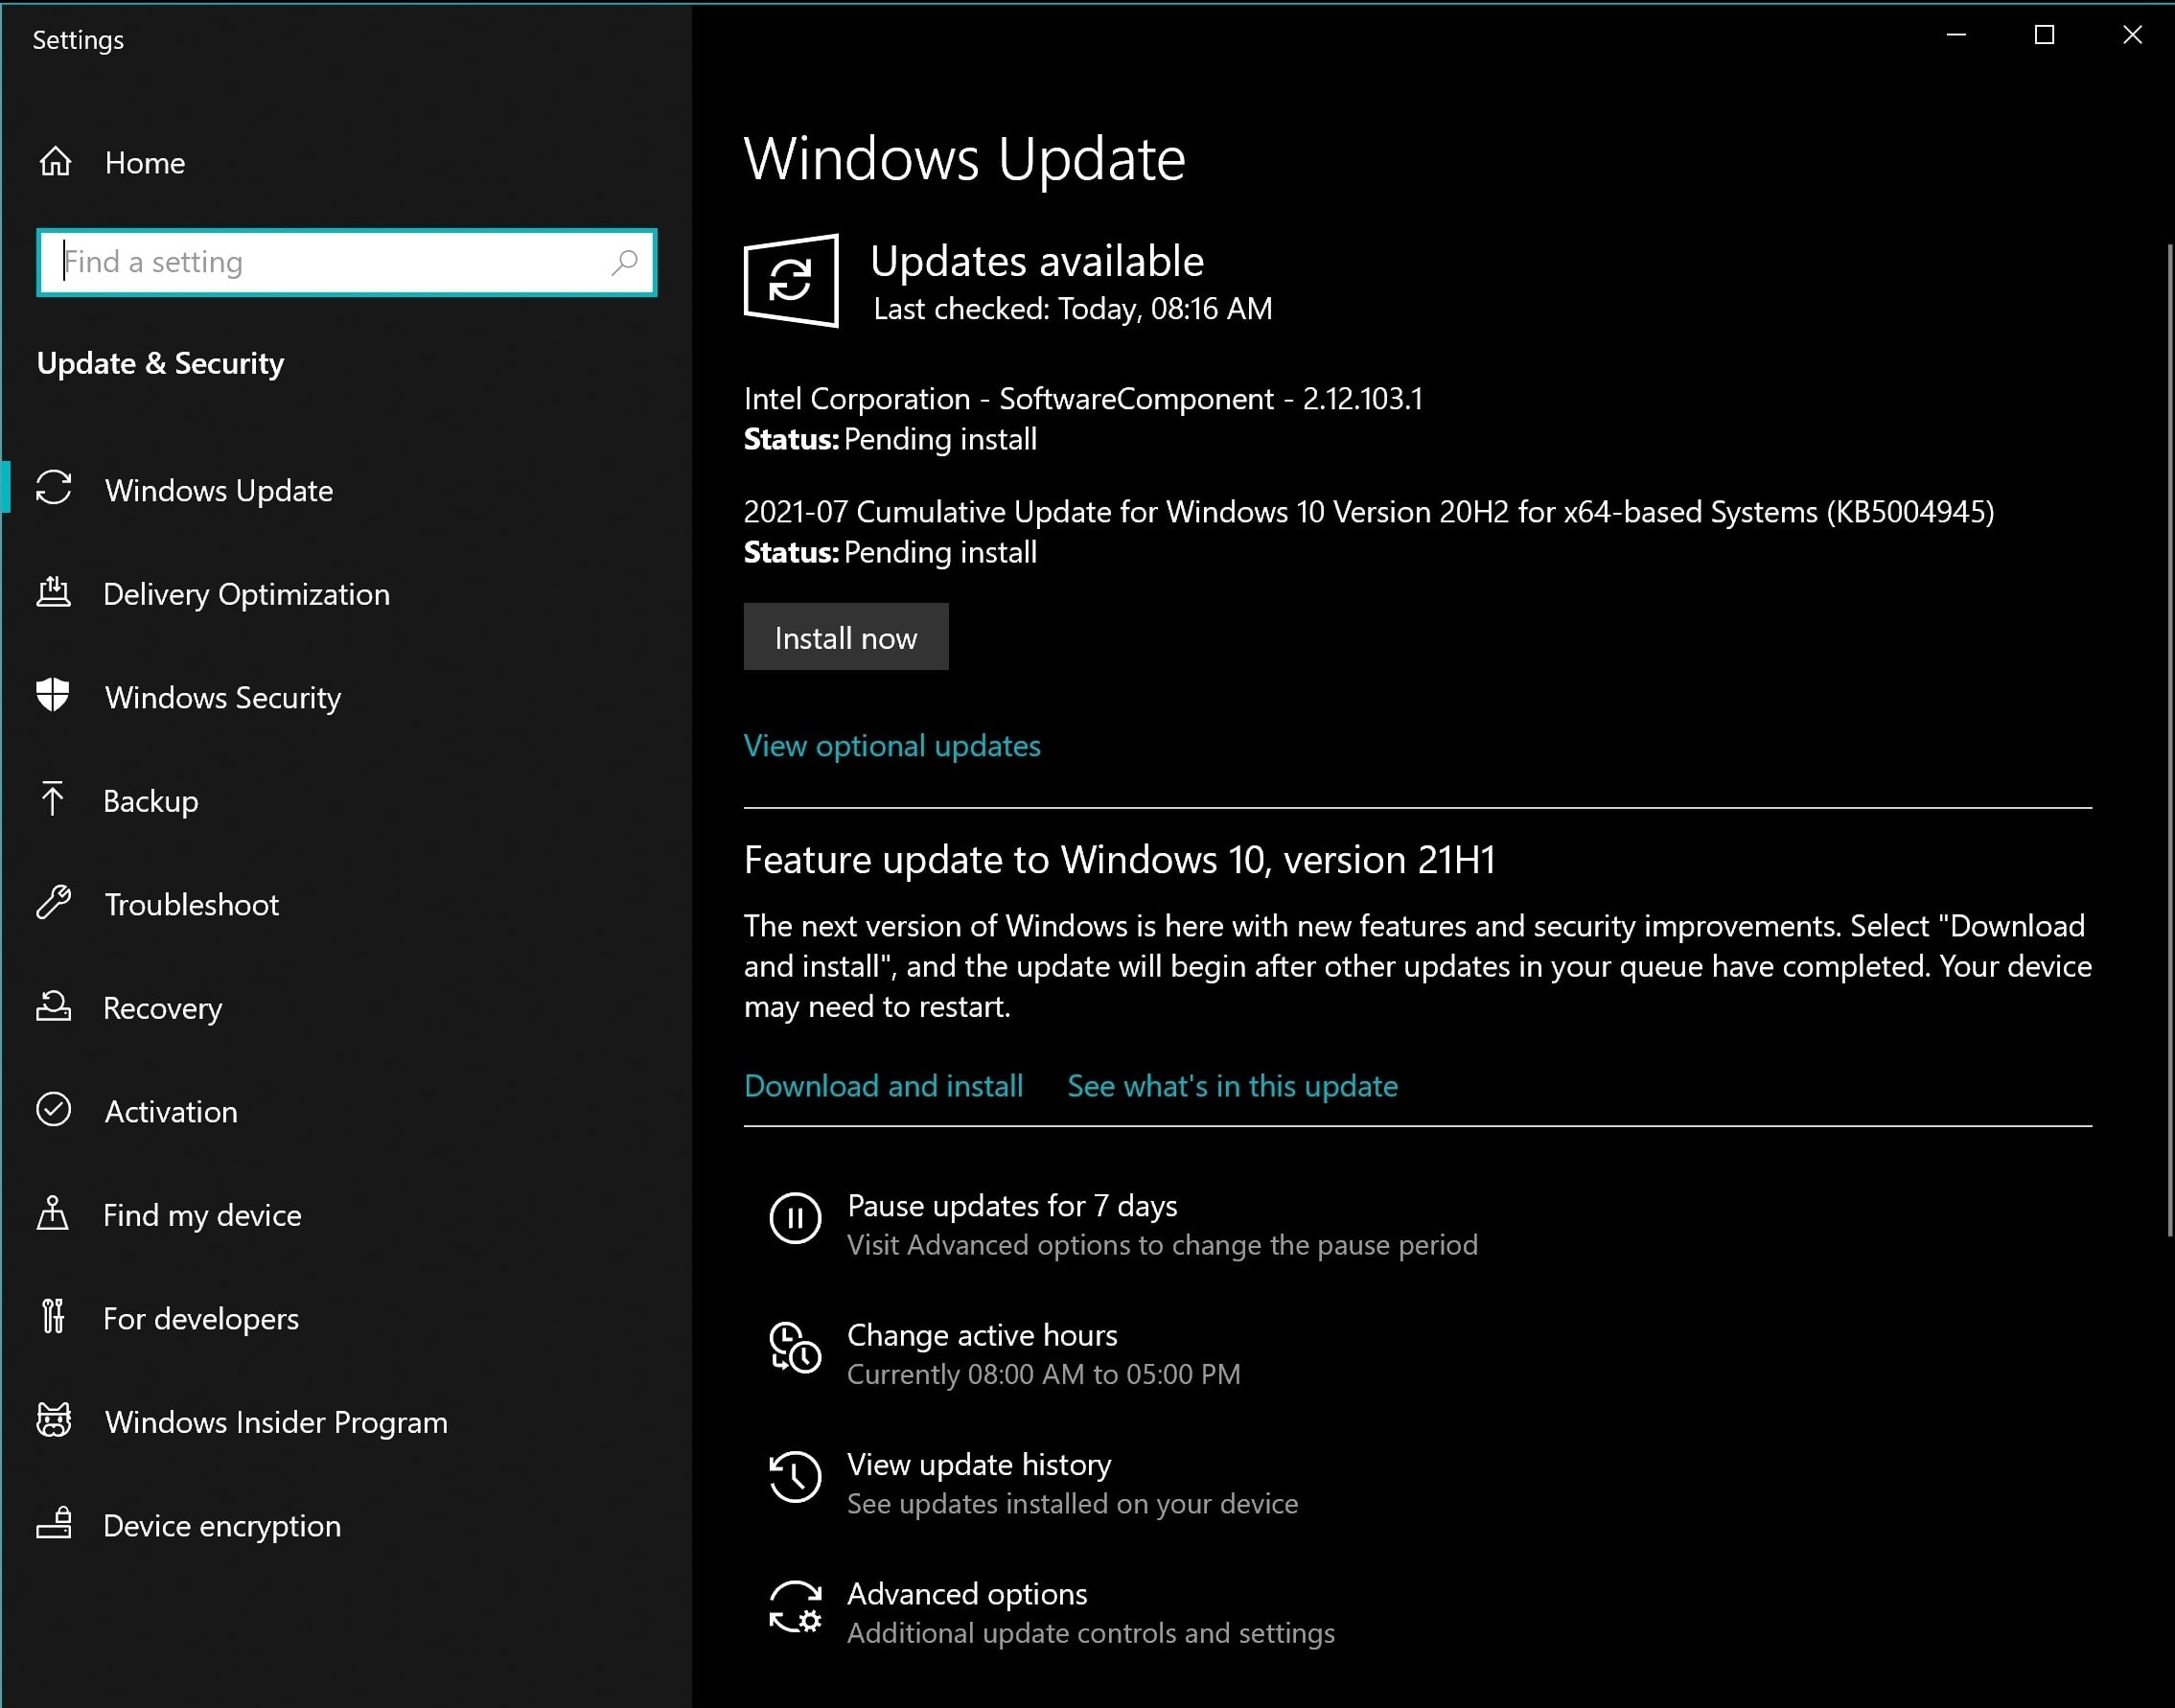Click the Pause updates circle icon
The width and height of the screenshot is (2175, 1708).
[794, 1218]
